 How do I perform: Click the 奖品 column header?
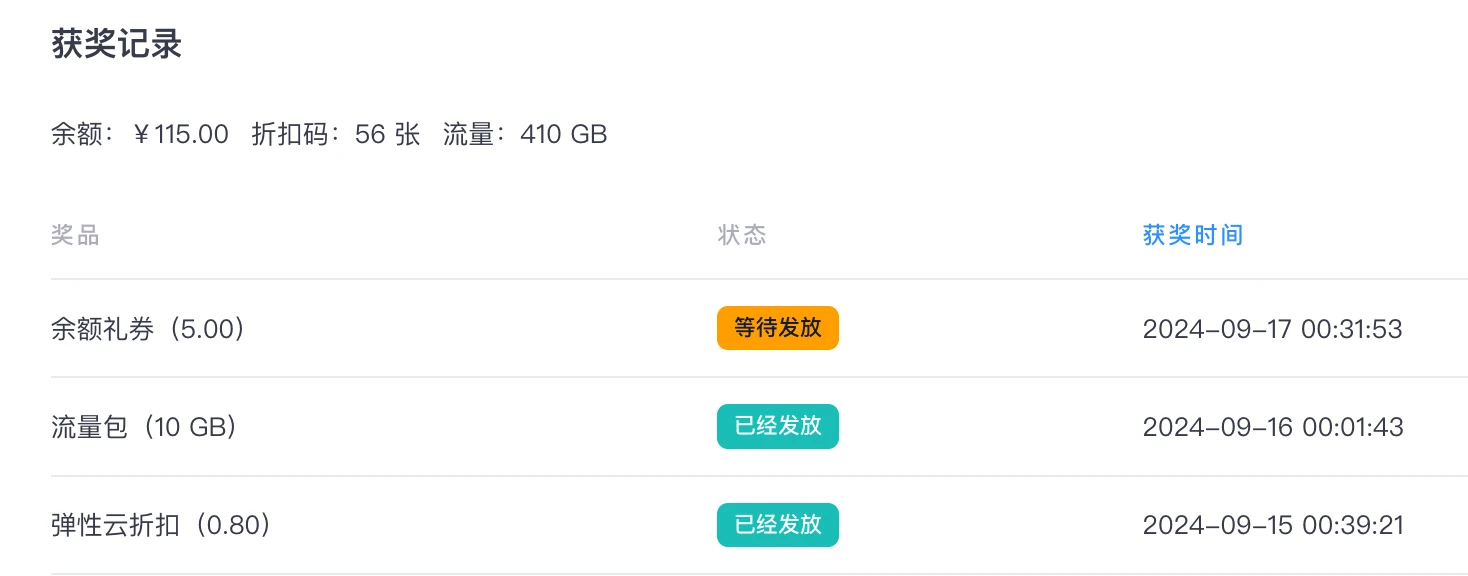point(75,236)
